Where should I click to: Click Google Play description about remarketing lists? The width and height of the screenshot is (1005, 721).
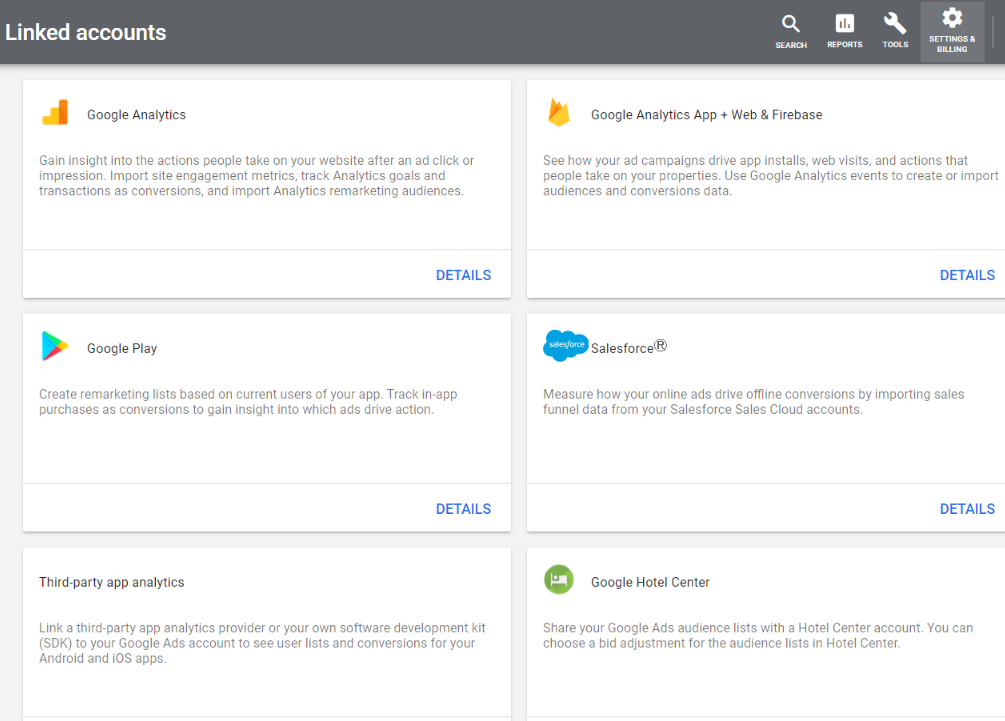[x=248, y=402]
